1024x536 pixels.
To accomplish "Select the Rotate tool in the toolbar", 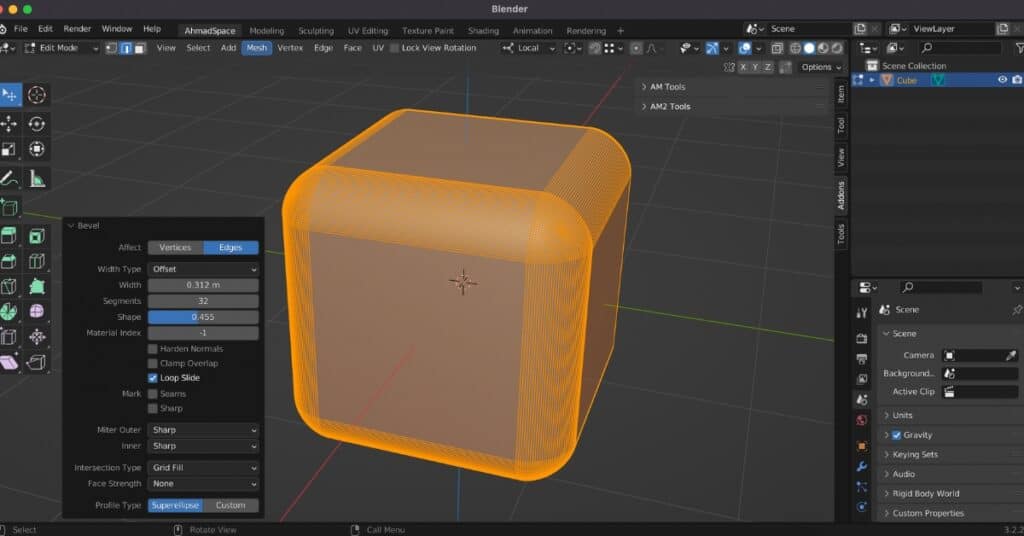I will [37, 124].
